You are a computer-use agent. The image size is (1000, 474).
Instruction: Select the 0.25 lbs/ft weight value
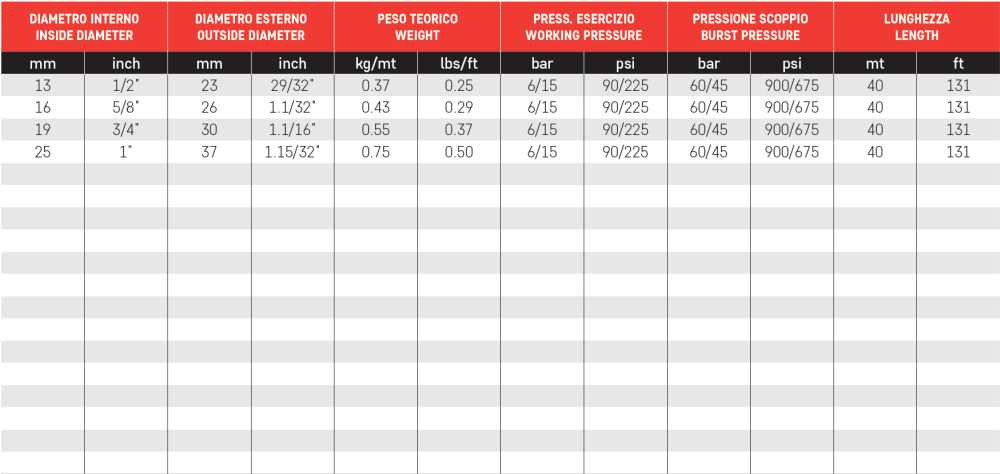click(459, 85)
